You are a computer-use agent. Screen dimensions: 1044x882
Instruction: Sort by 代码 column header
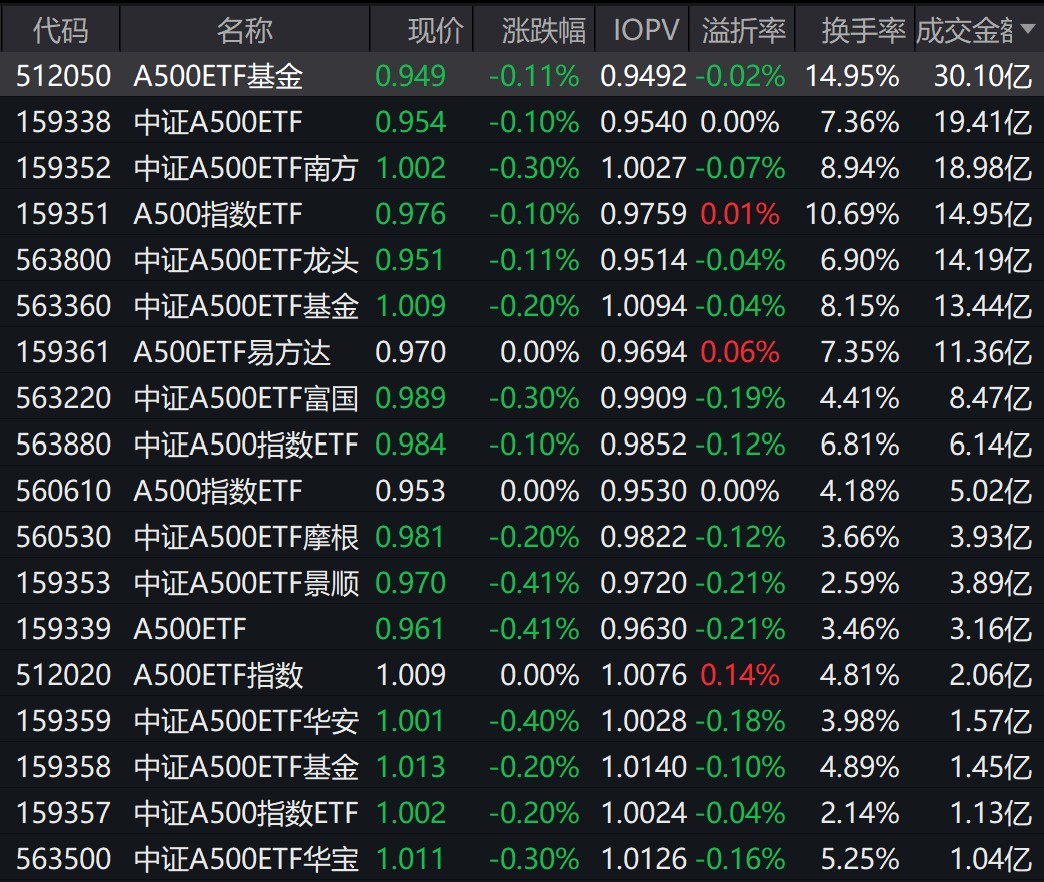tap(60, 31)
